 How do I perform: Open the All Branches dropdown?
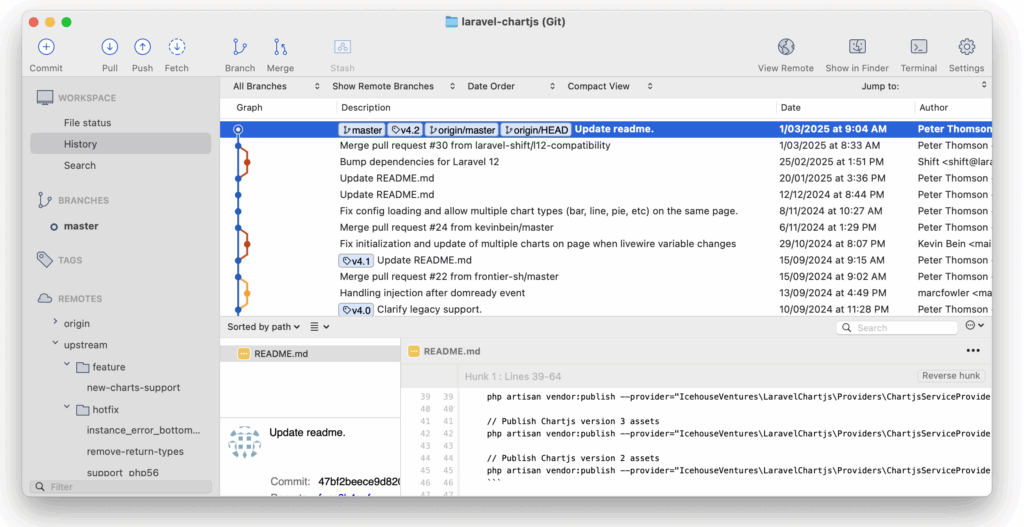(276, 86)
